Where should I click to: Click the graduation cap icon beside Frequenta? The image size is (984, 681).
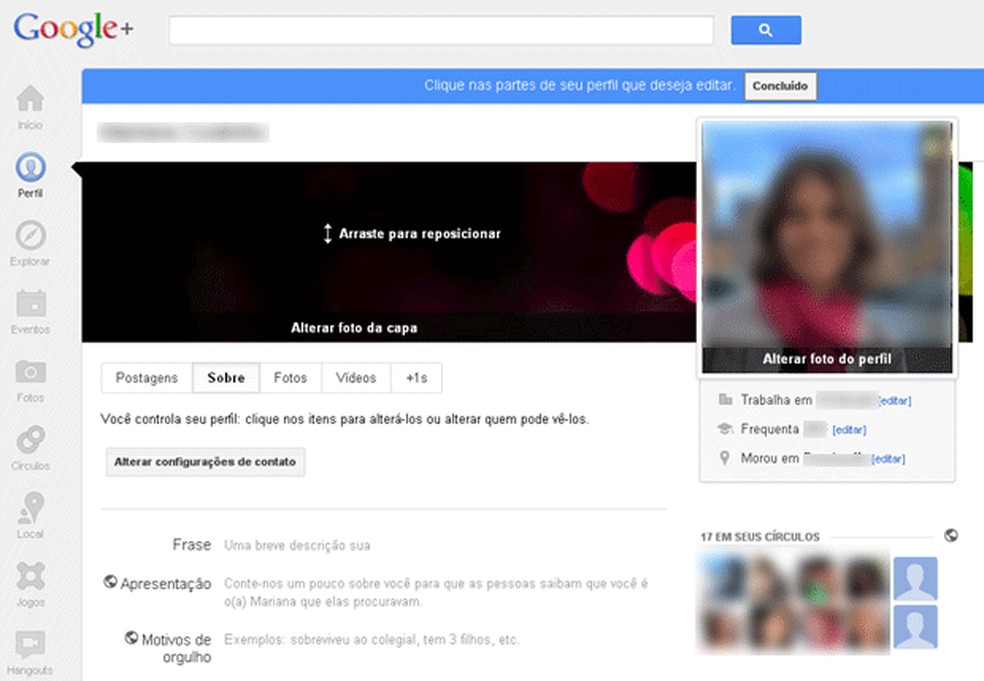[725, 429]
